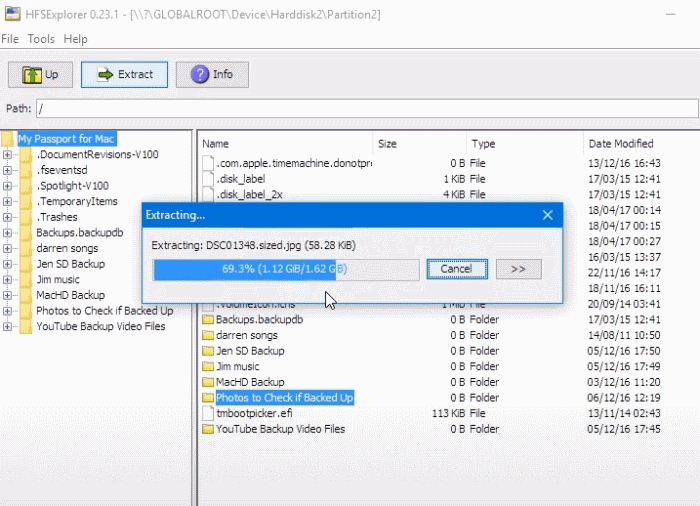Expand the .Trashes tree node

coord(7,217)
